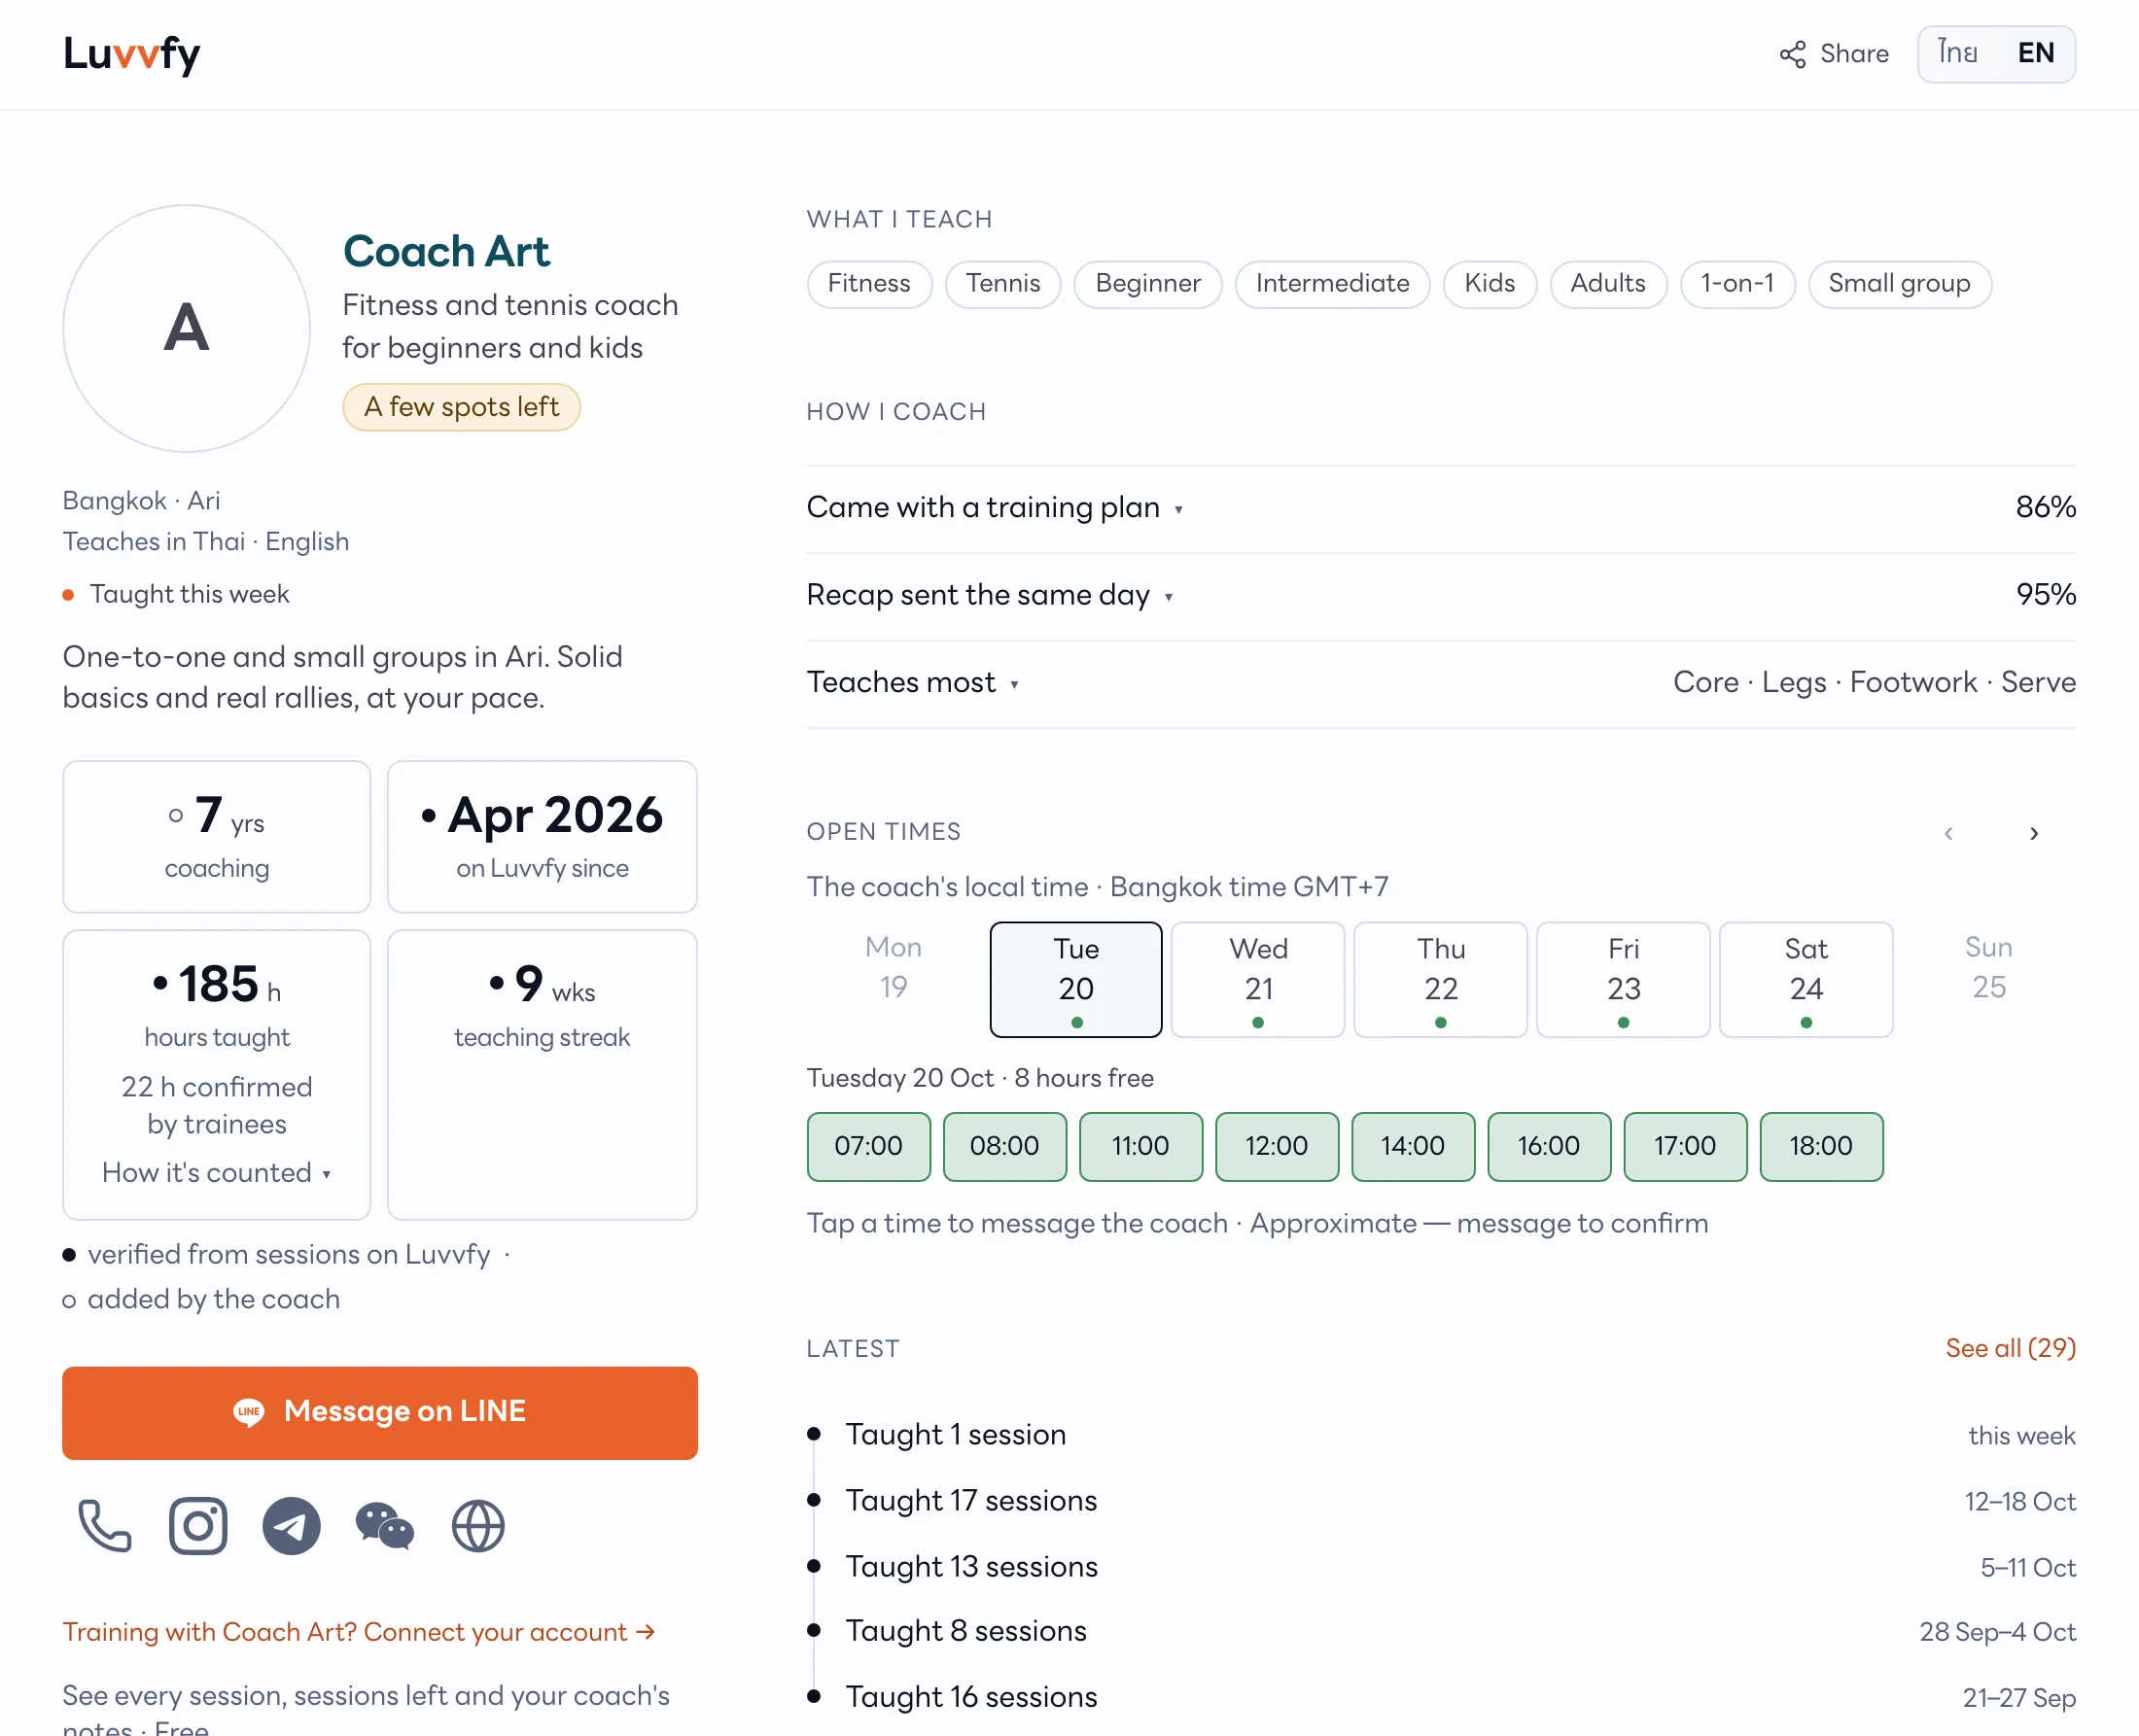Click the 185 hours taught stat card
The height and width of the screenshot is (1736, 2139).
click(216, 1074)
